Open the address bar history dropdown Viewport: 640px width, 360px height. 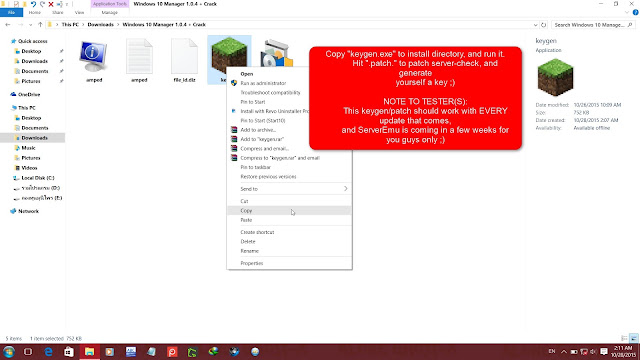535,25
